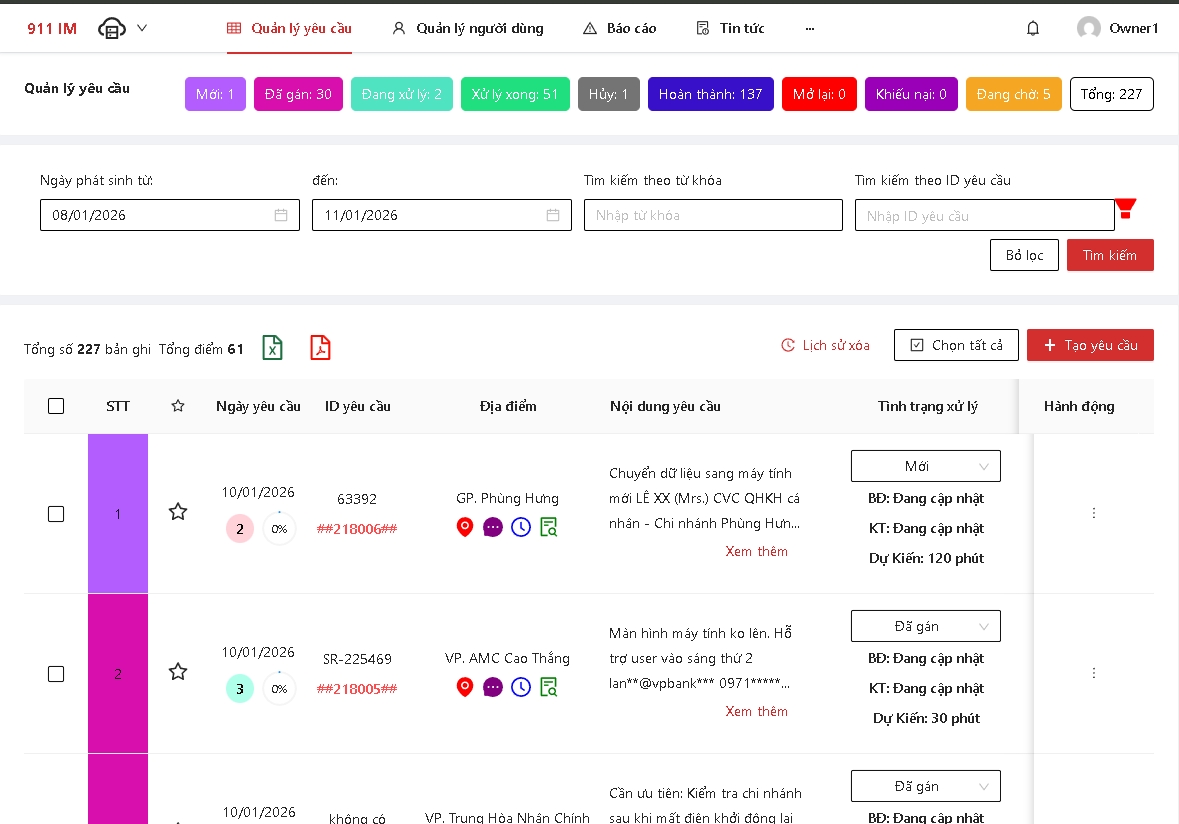
Task: Check the row 2 checkbox
Action: point(56,674)
